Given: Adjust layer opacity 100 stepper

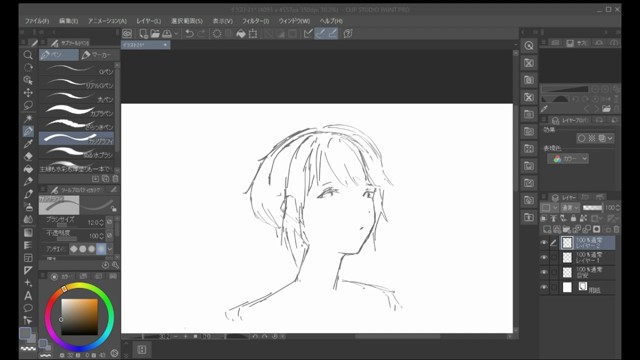Looking at the screenshot, I should [x=618, y=208].
